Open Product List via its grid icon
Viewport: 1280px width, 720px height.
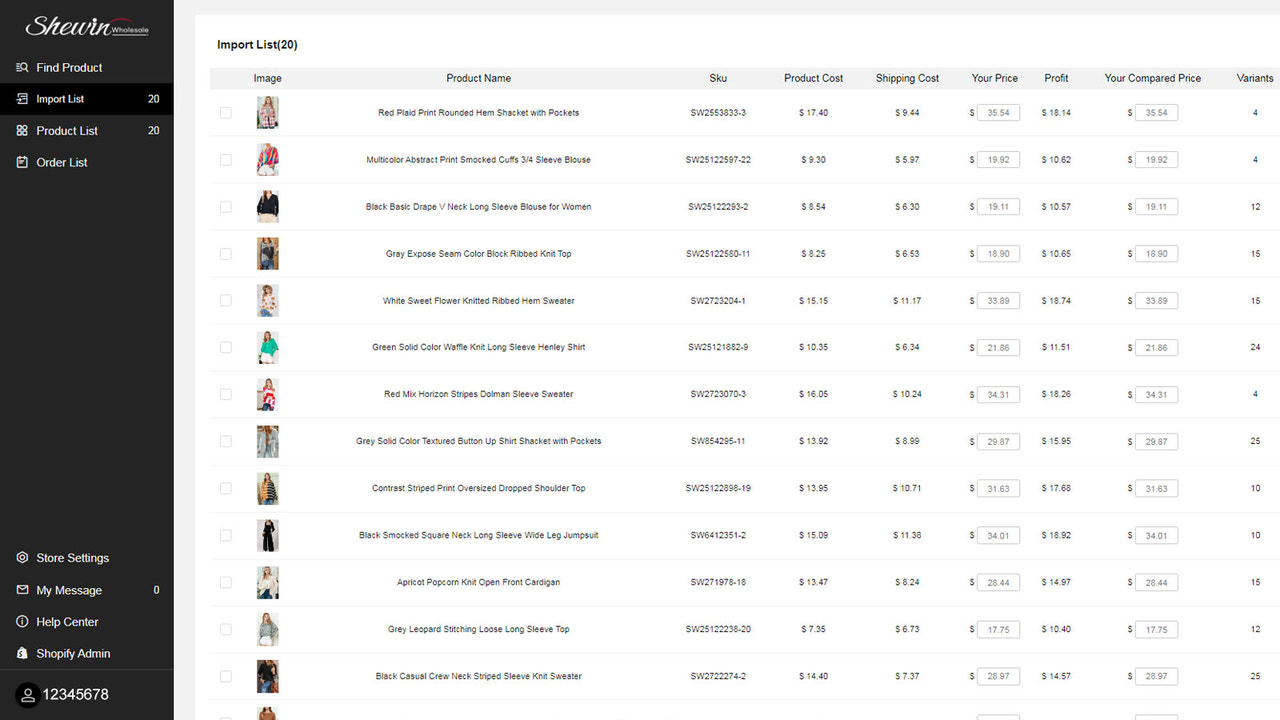tap(22, 130)
